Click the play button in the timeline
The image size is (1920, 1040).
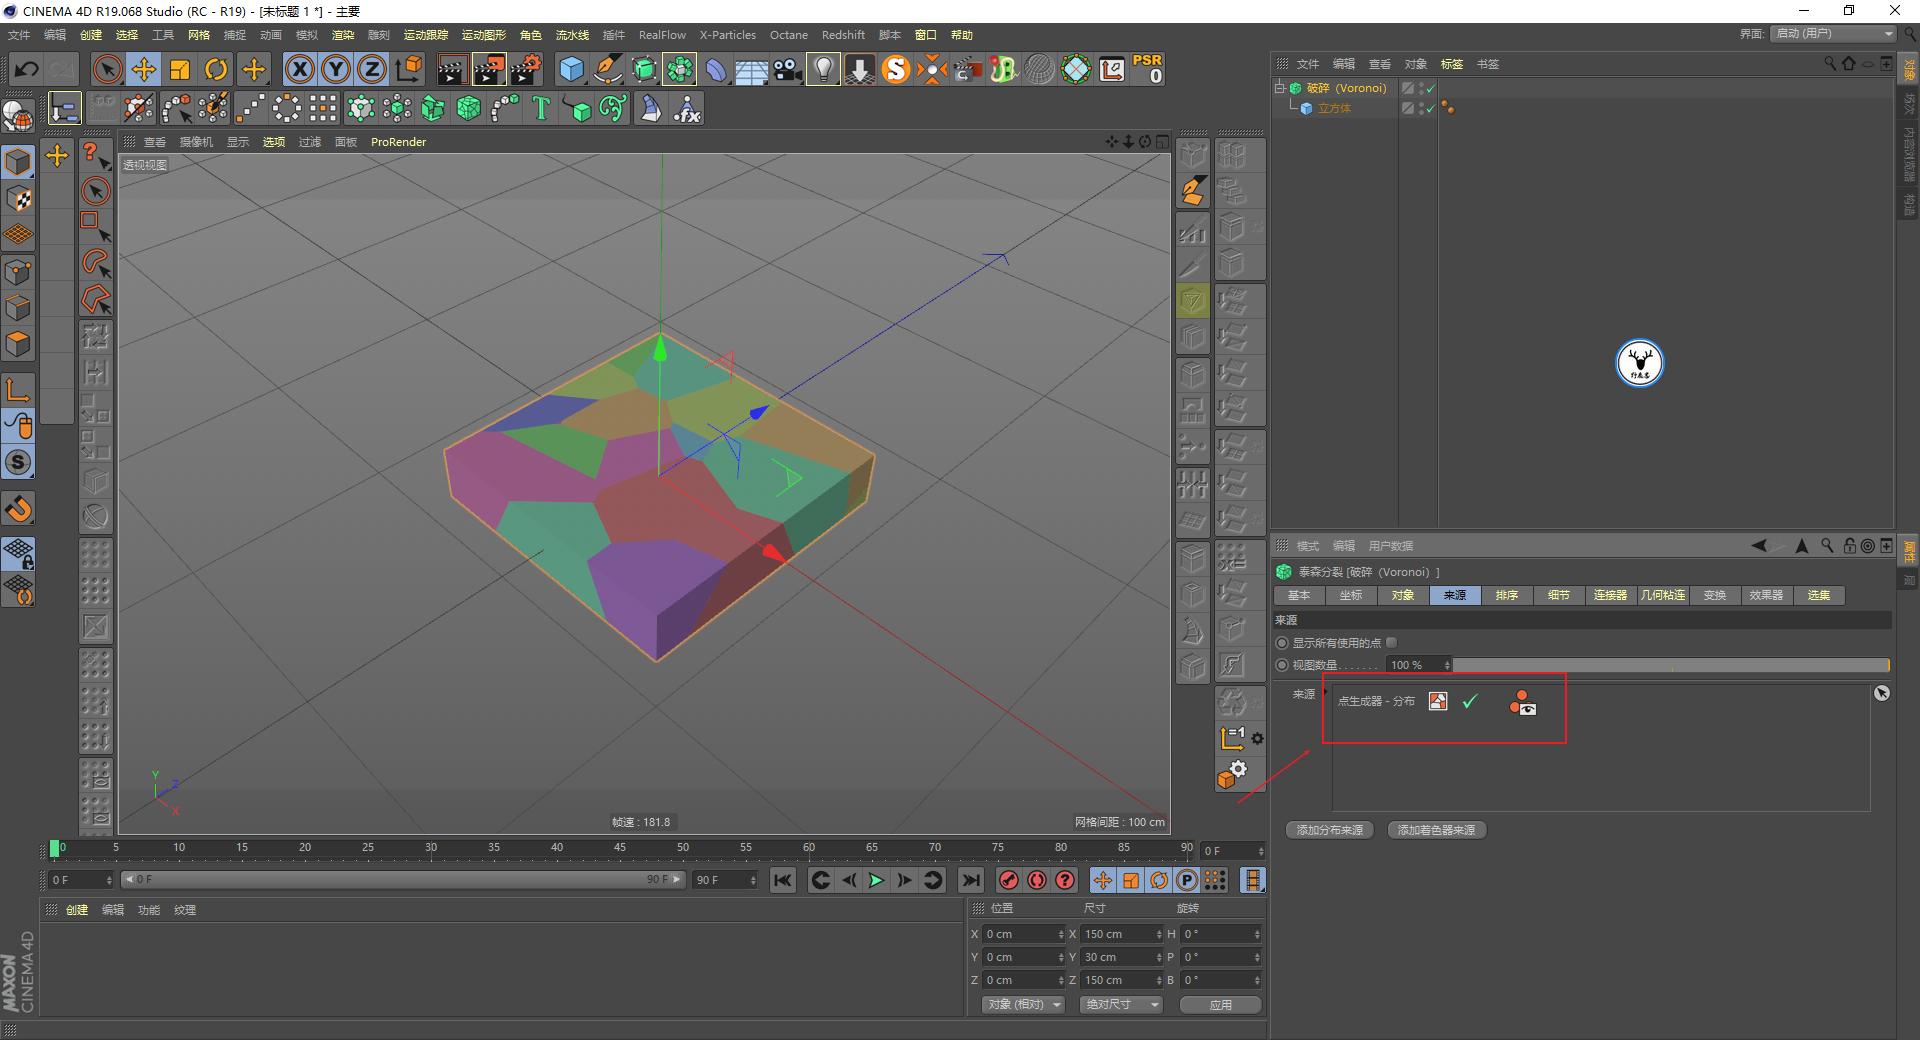pos(876,881)
